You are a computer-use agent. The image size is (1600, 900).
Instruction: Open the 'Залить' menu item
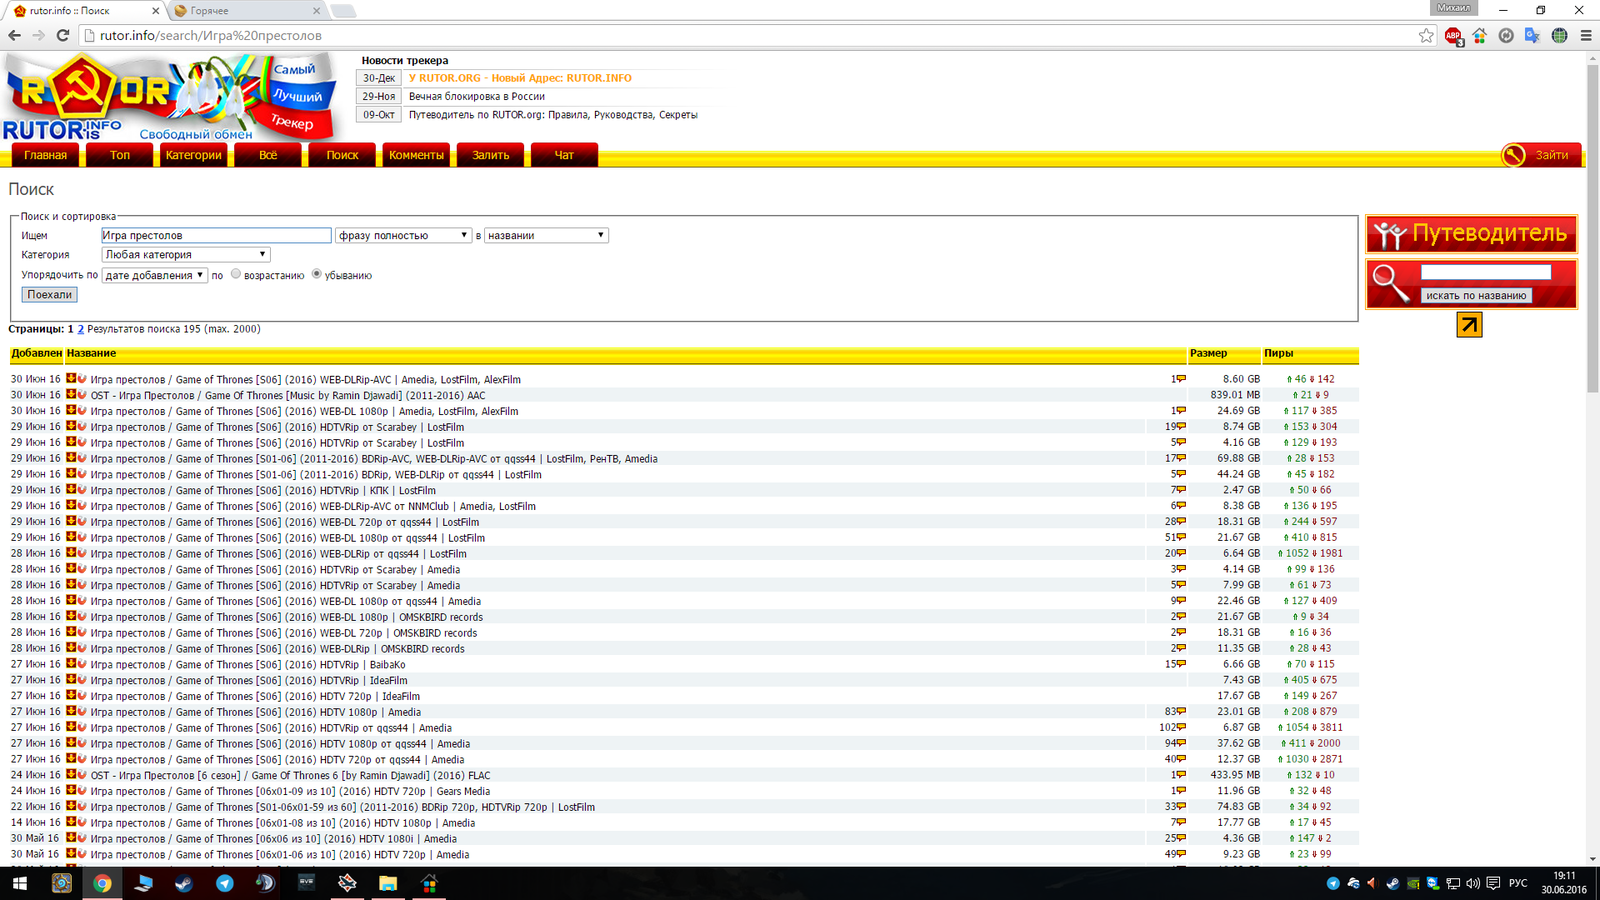coord(491,155)
